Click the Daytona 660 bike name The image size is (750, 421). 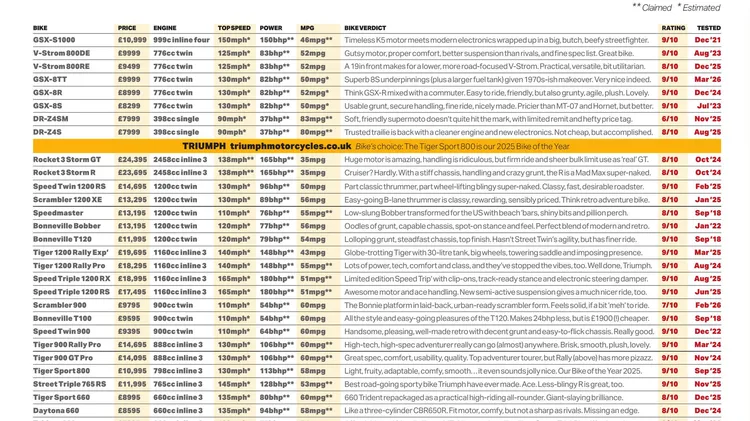tap(56, 411)
